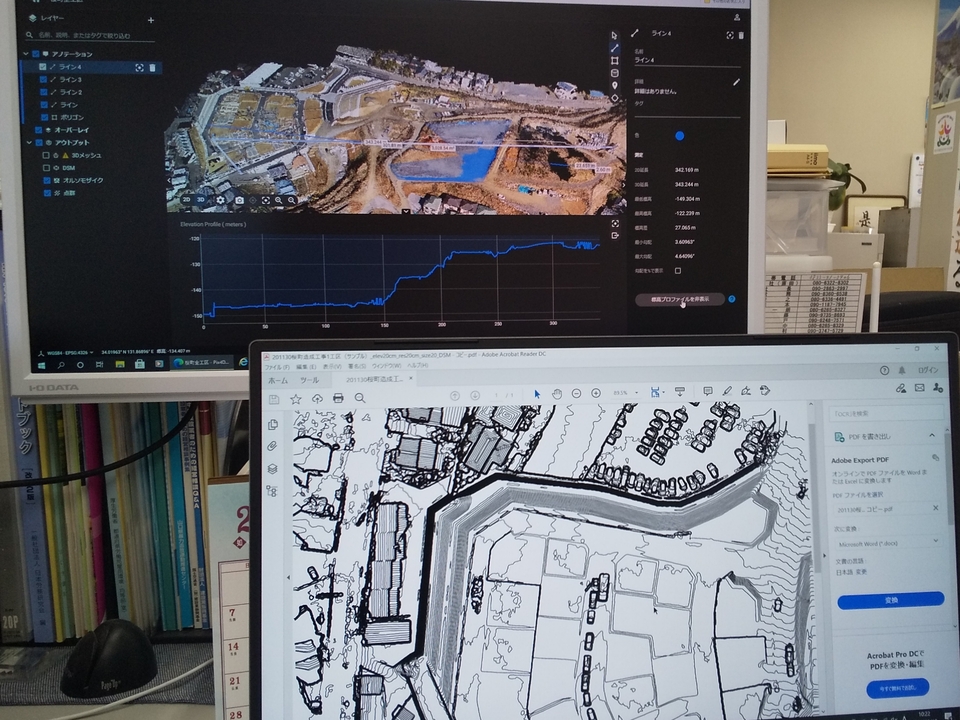Select the highlighter pen in Acrobat

[x=727, y=391]
